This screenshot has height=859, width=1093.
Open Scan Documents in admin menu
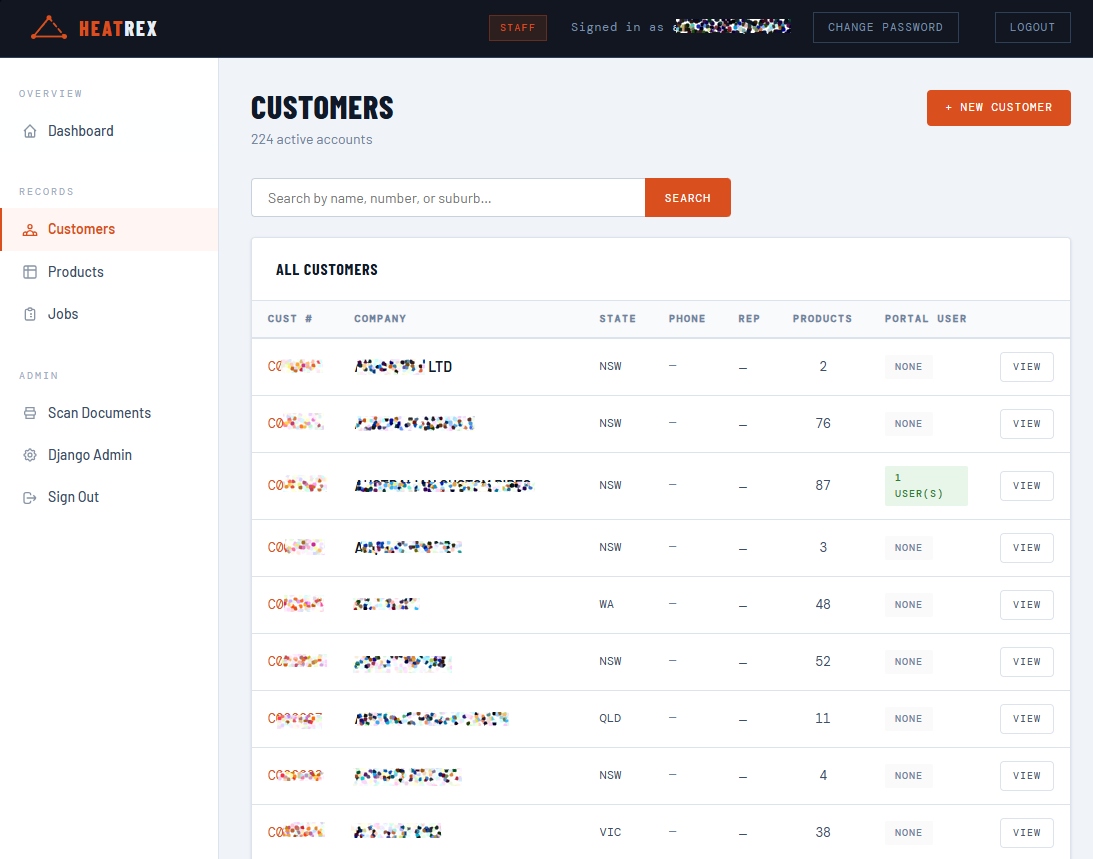click(x=109, y=413)
